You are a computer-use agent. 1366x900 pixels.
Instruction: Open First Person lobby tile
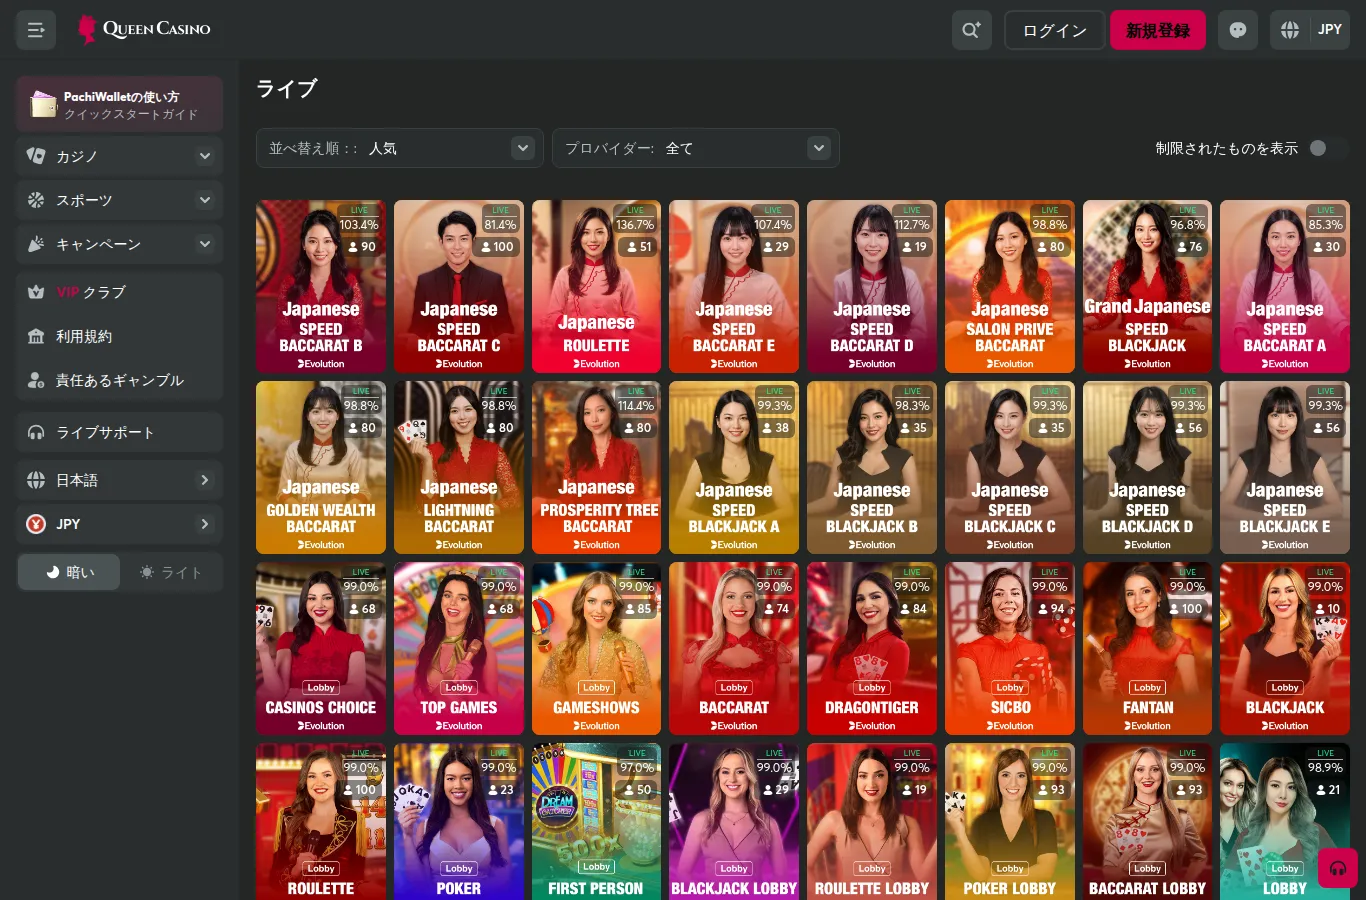[596, 821]
